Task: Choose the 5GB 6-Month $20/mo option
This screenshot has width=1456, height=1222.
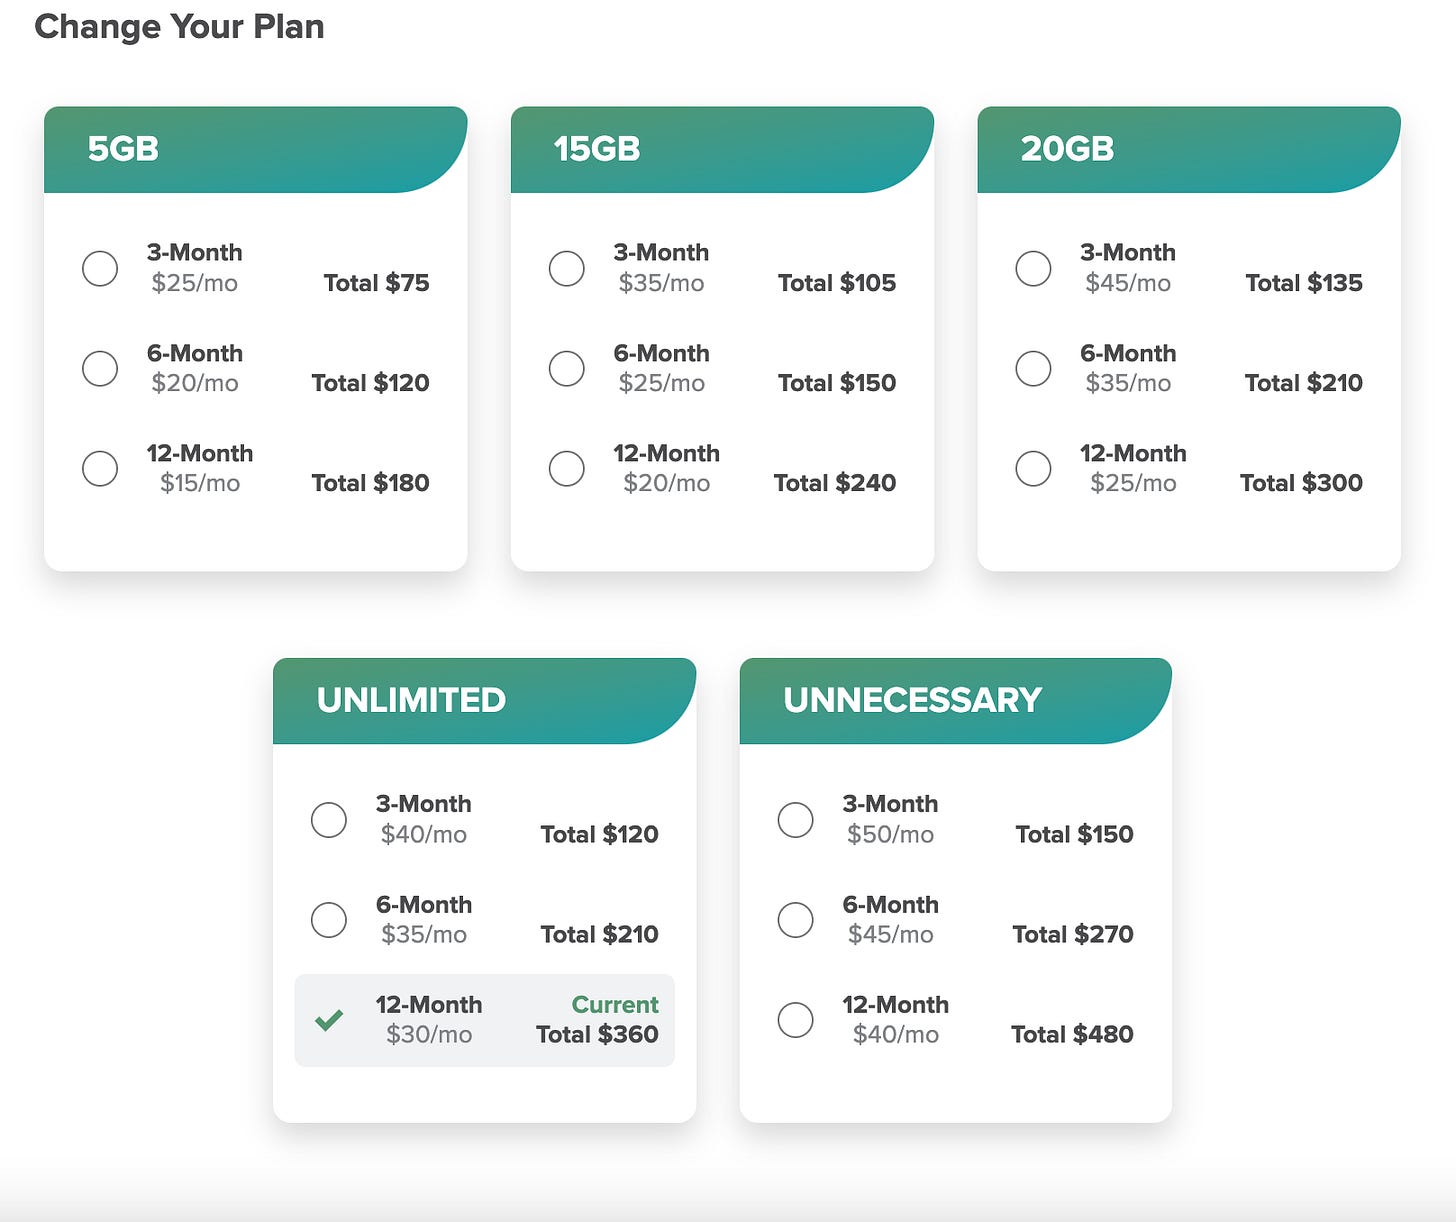Action: 100,368
